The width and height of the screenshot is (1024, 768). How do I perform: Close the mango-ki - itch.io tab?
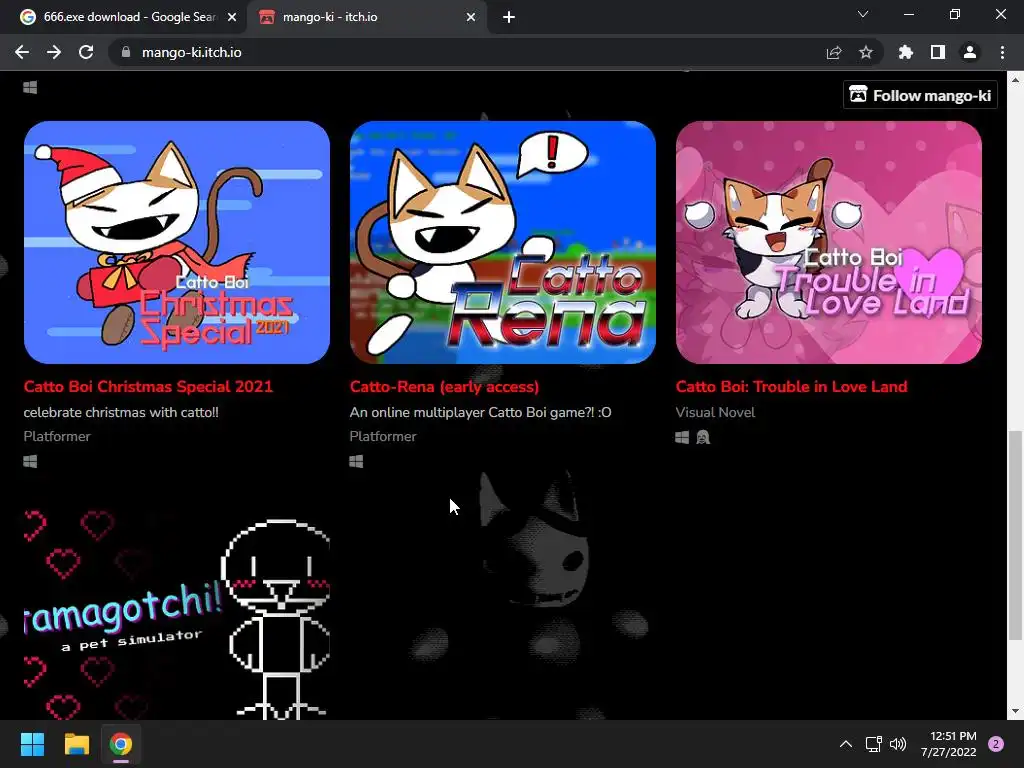click(471, 17)
